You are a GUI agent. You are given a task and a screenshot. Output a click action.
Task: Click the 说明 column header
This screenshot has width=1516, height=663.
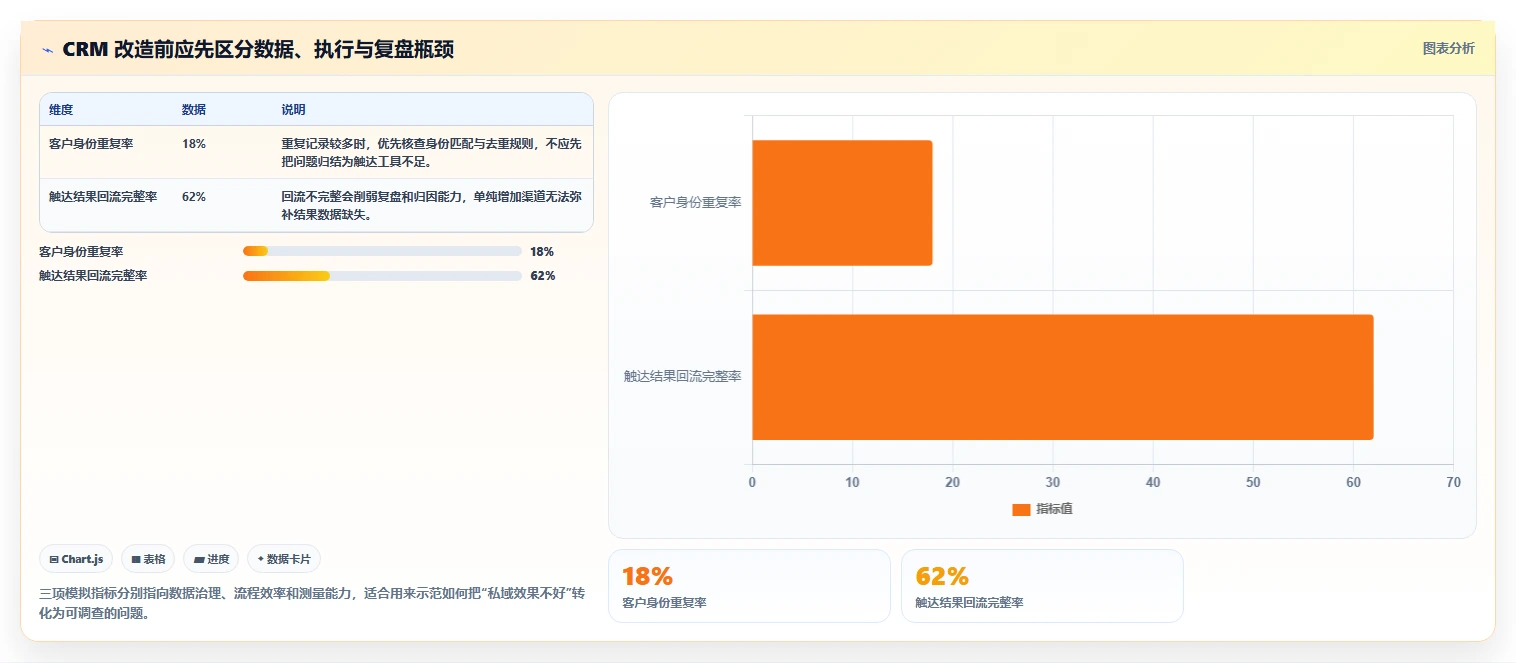[x=294, y=109]
